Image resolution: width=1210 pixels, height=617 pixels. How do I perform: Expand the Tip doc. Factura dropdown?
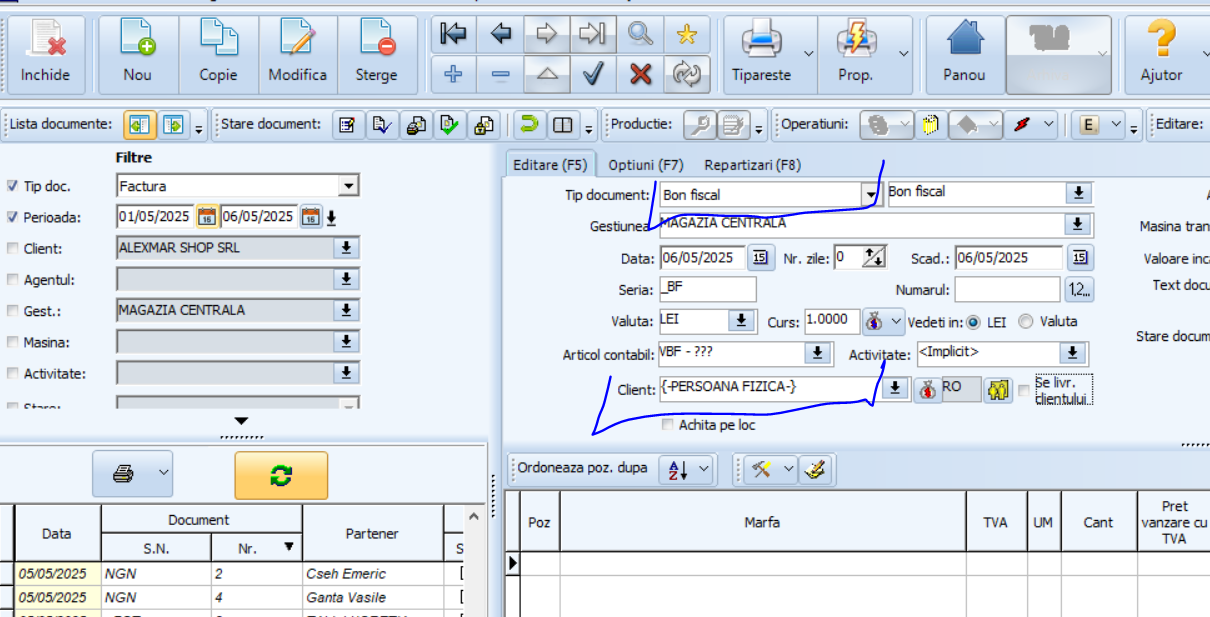click(x=348, y=186)
